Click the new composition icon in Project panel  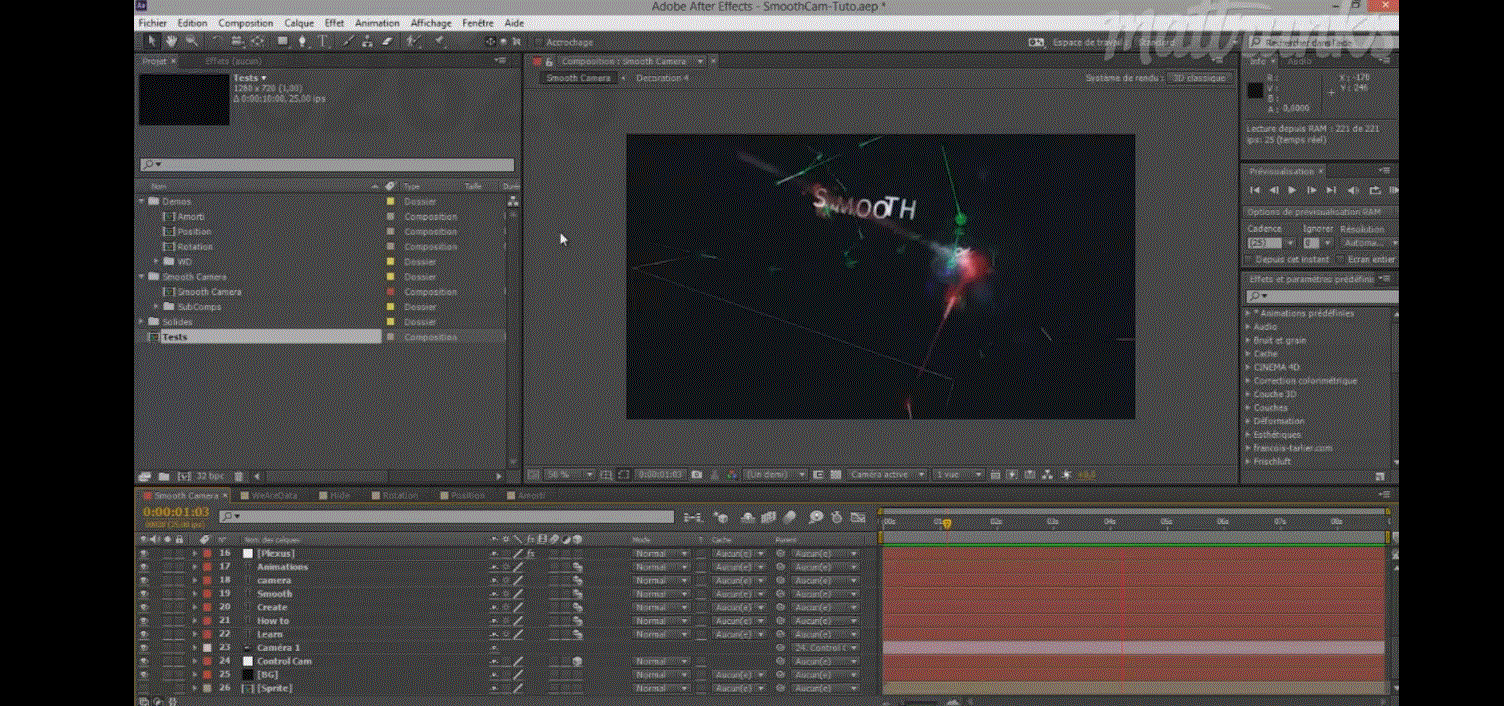(184, 476)
